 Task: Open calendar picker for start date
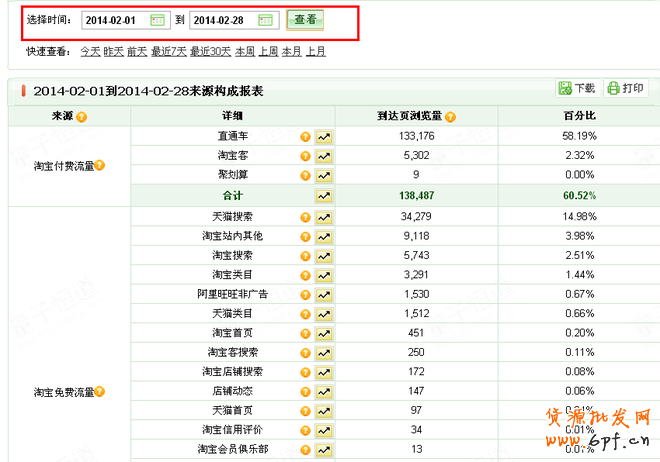click(157, 20)
